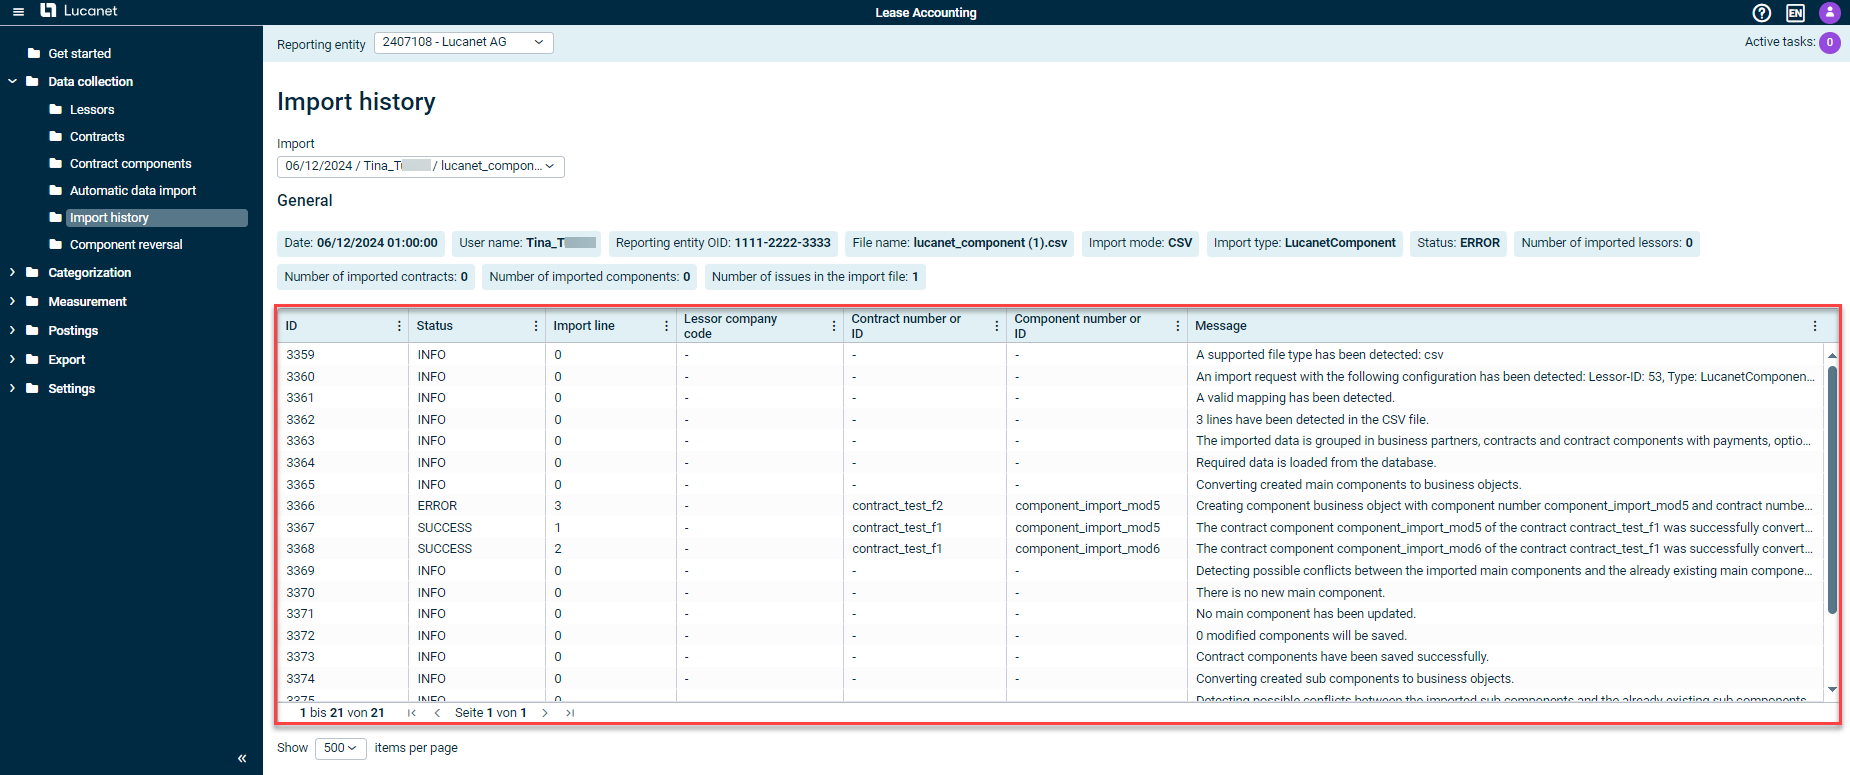Expand the Measurement tree node

click(12, 301)
